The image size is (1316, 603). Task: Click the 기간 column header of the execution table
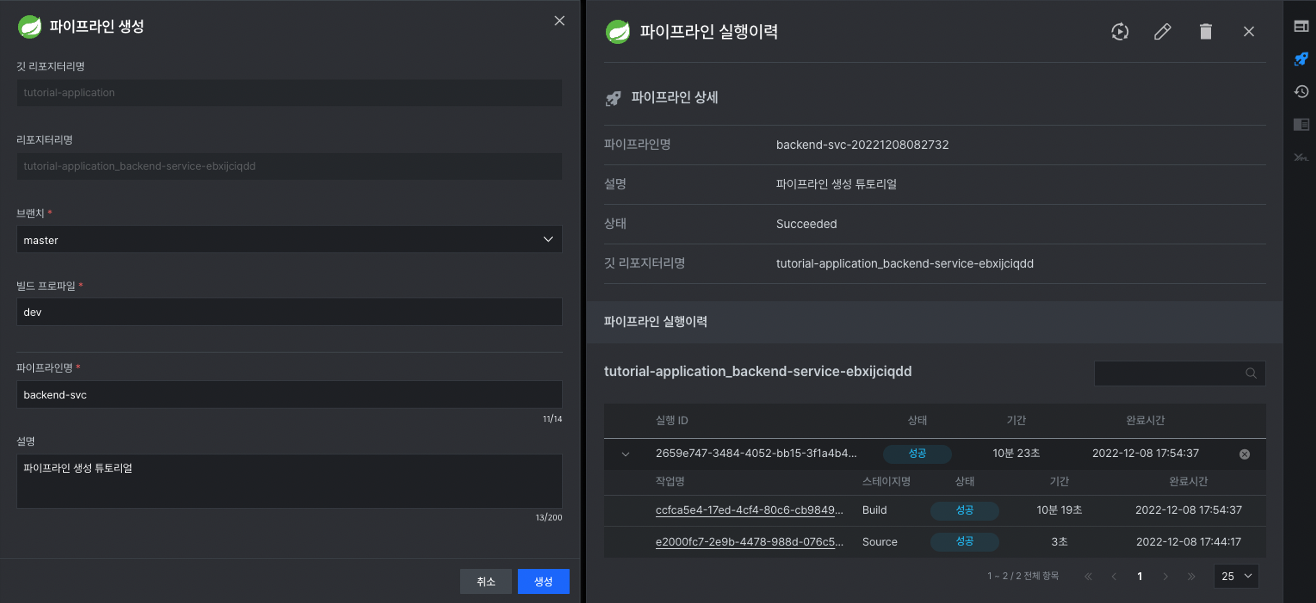click(x=1017, y=421)
